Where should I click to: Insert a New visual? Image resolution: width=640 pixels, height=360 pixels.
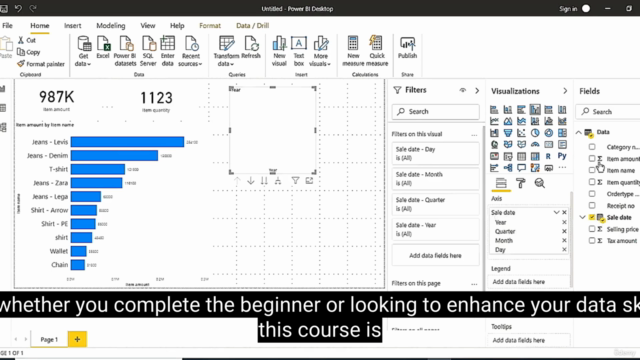tap(279, 51)
